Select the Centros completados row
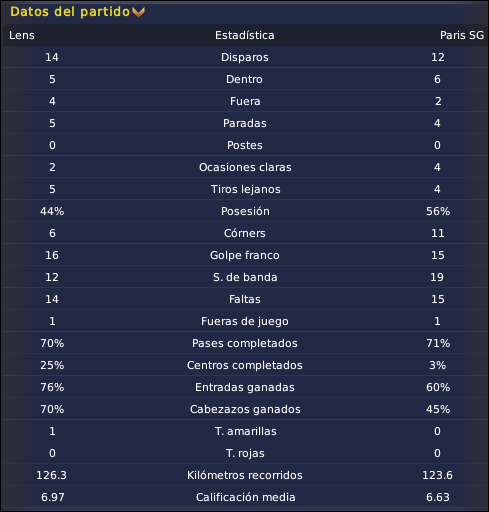This screenshot has width=489, height=512. coord(245,365)
